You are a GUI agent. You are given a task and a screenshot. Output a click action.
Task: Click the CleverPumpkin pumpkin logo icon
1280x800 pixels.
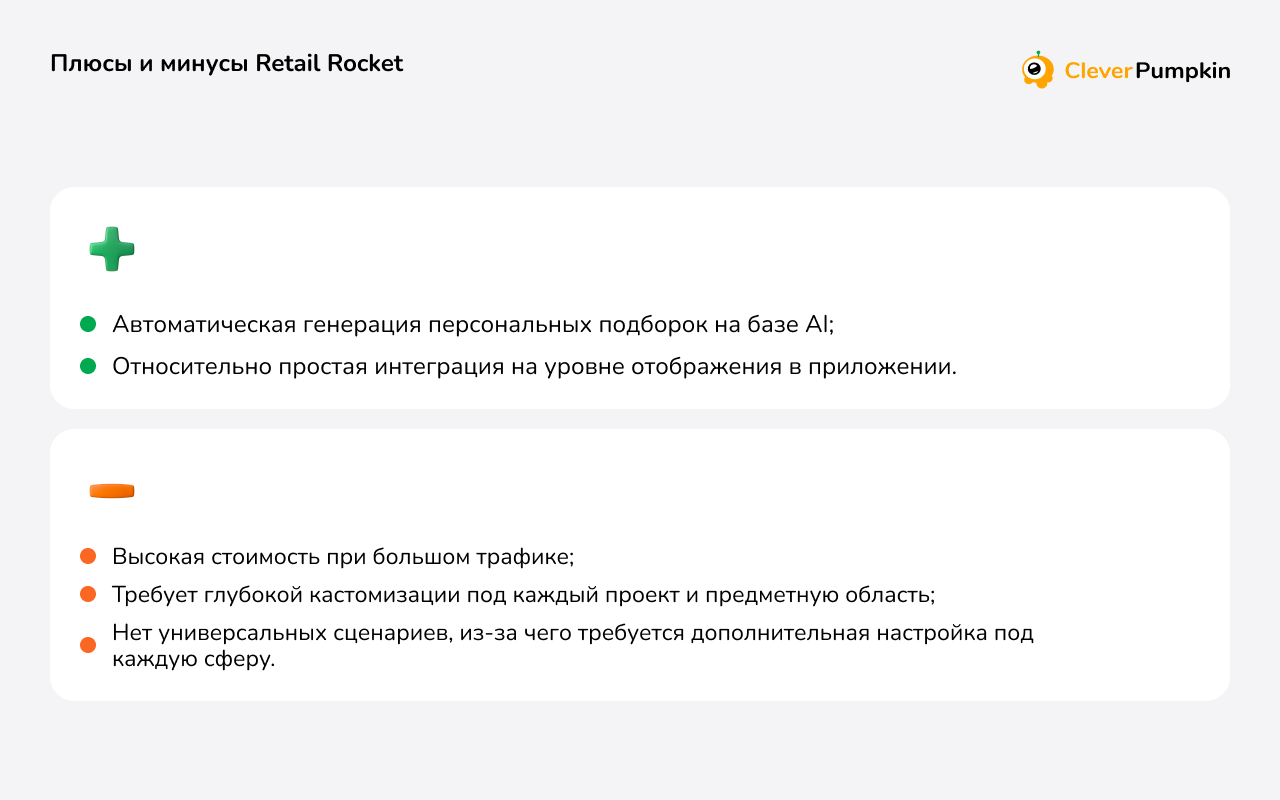1037,70
